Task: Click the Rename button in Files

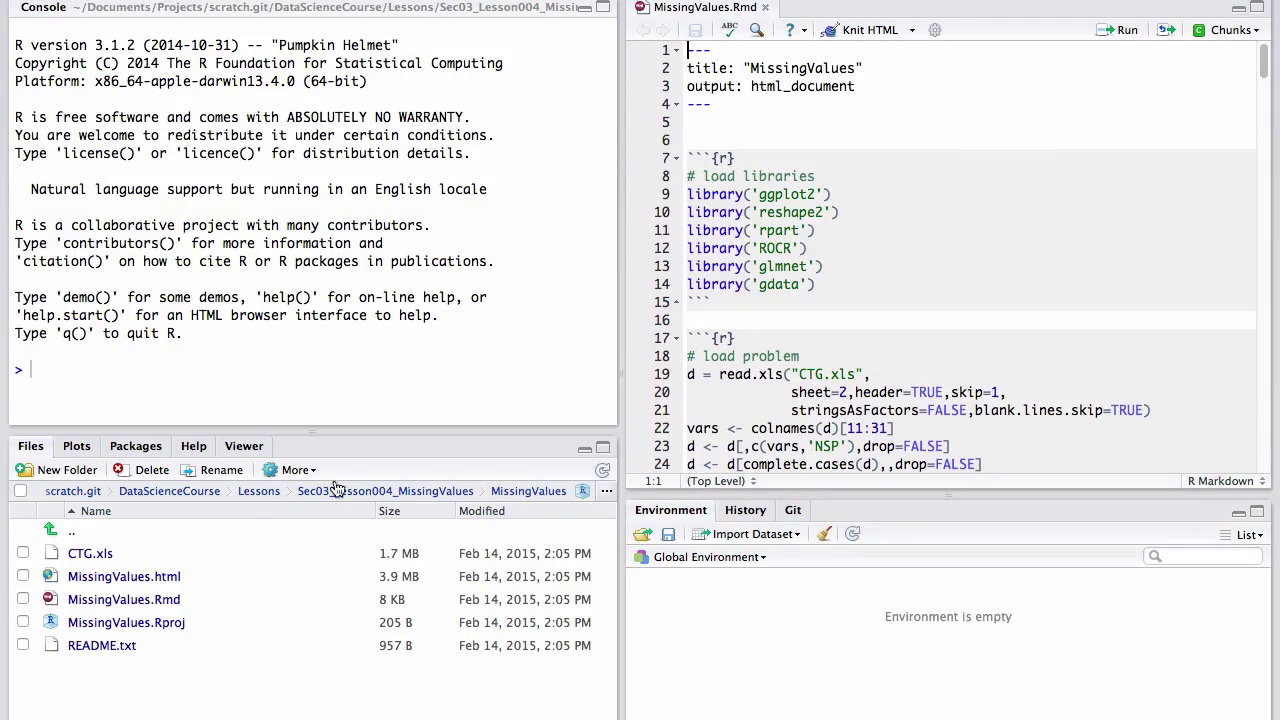Action: (212, 470)
